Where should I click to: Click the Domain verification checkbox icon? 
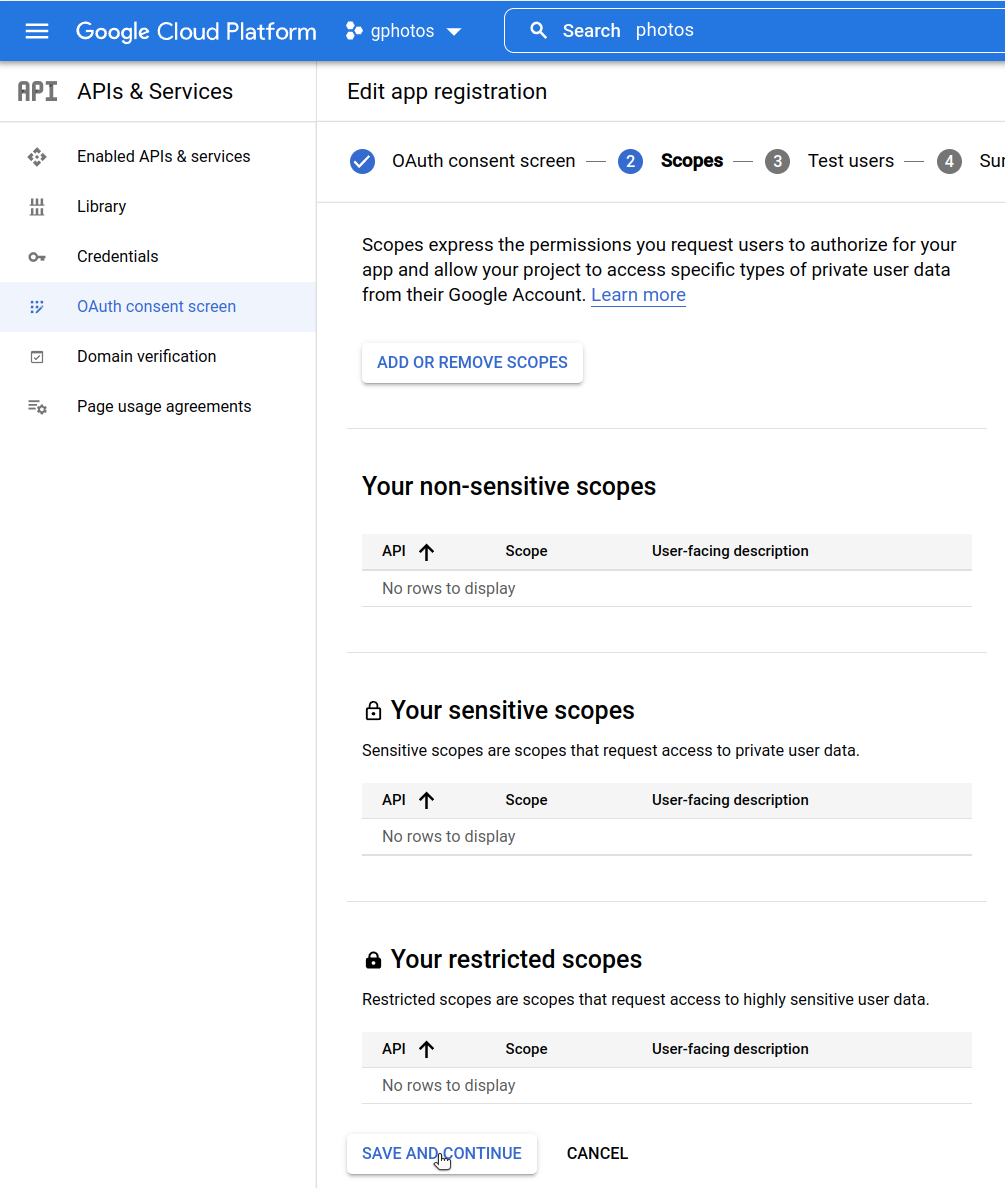pos(37,357)
